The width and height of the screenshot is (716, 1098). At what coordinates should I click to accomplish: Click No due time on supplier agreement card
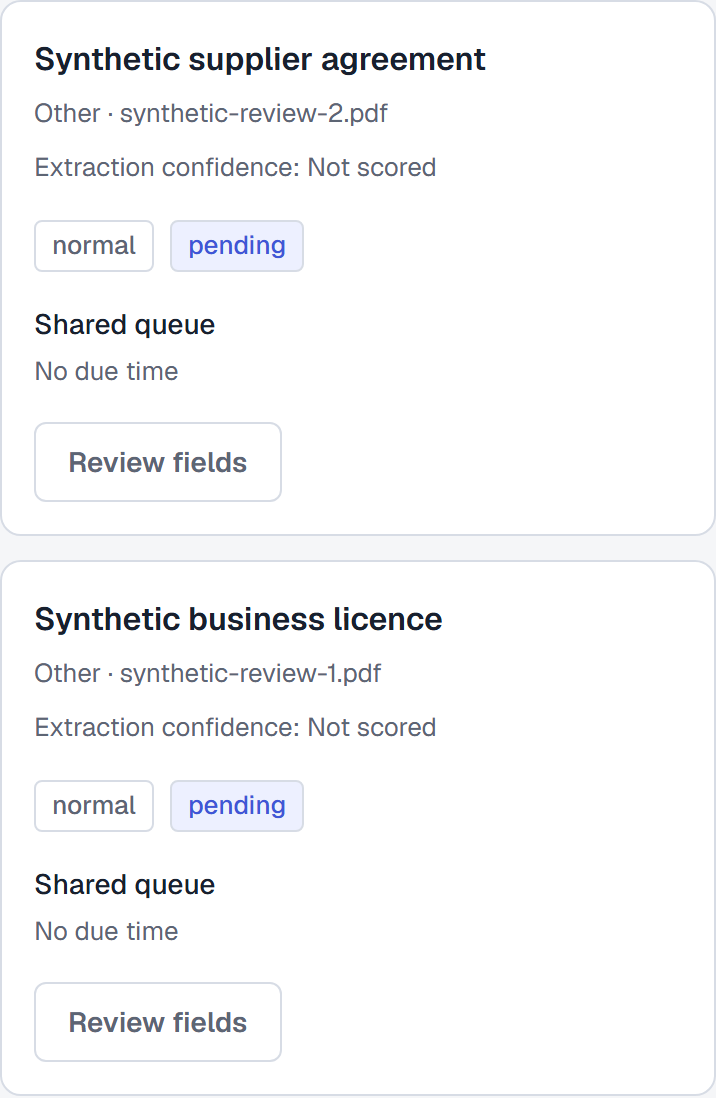106,371
